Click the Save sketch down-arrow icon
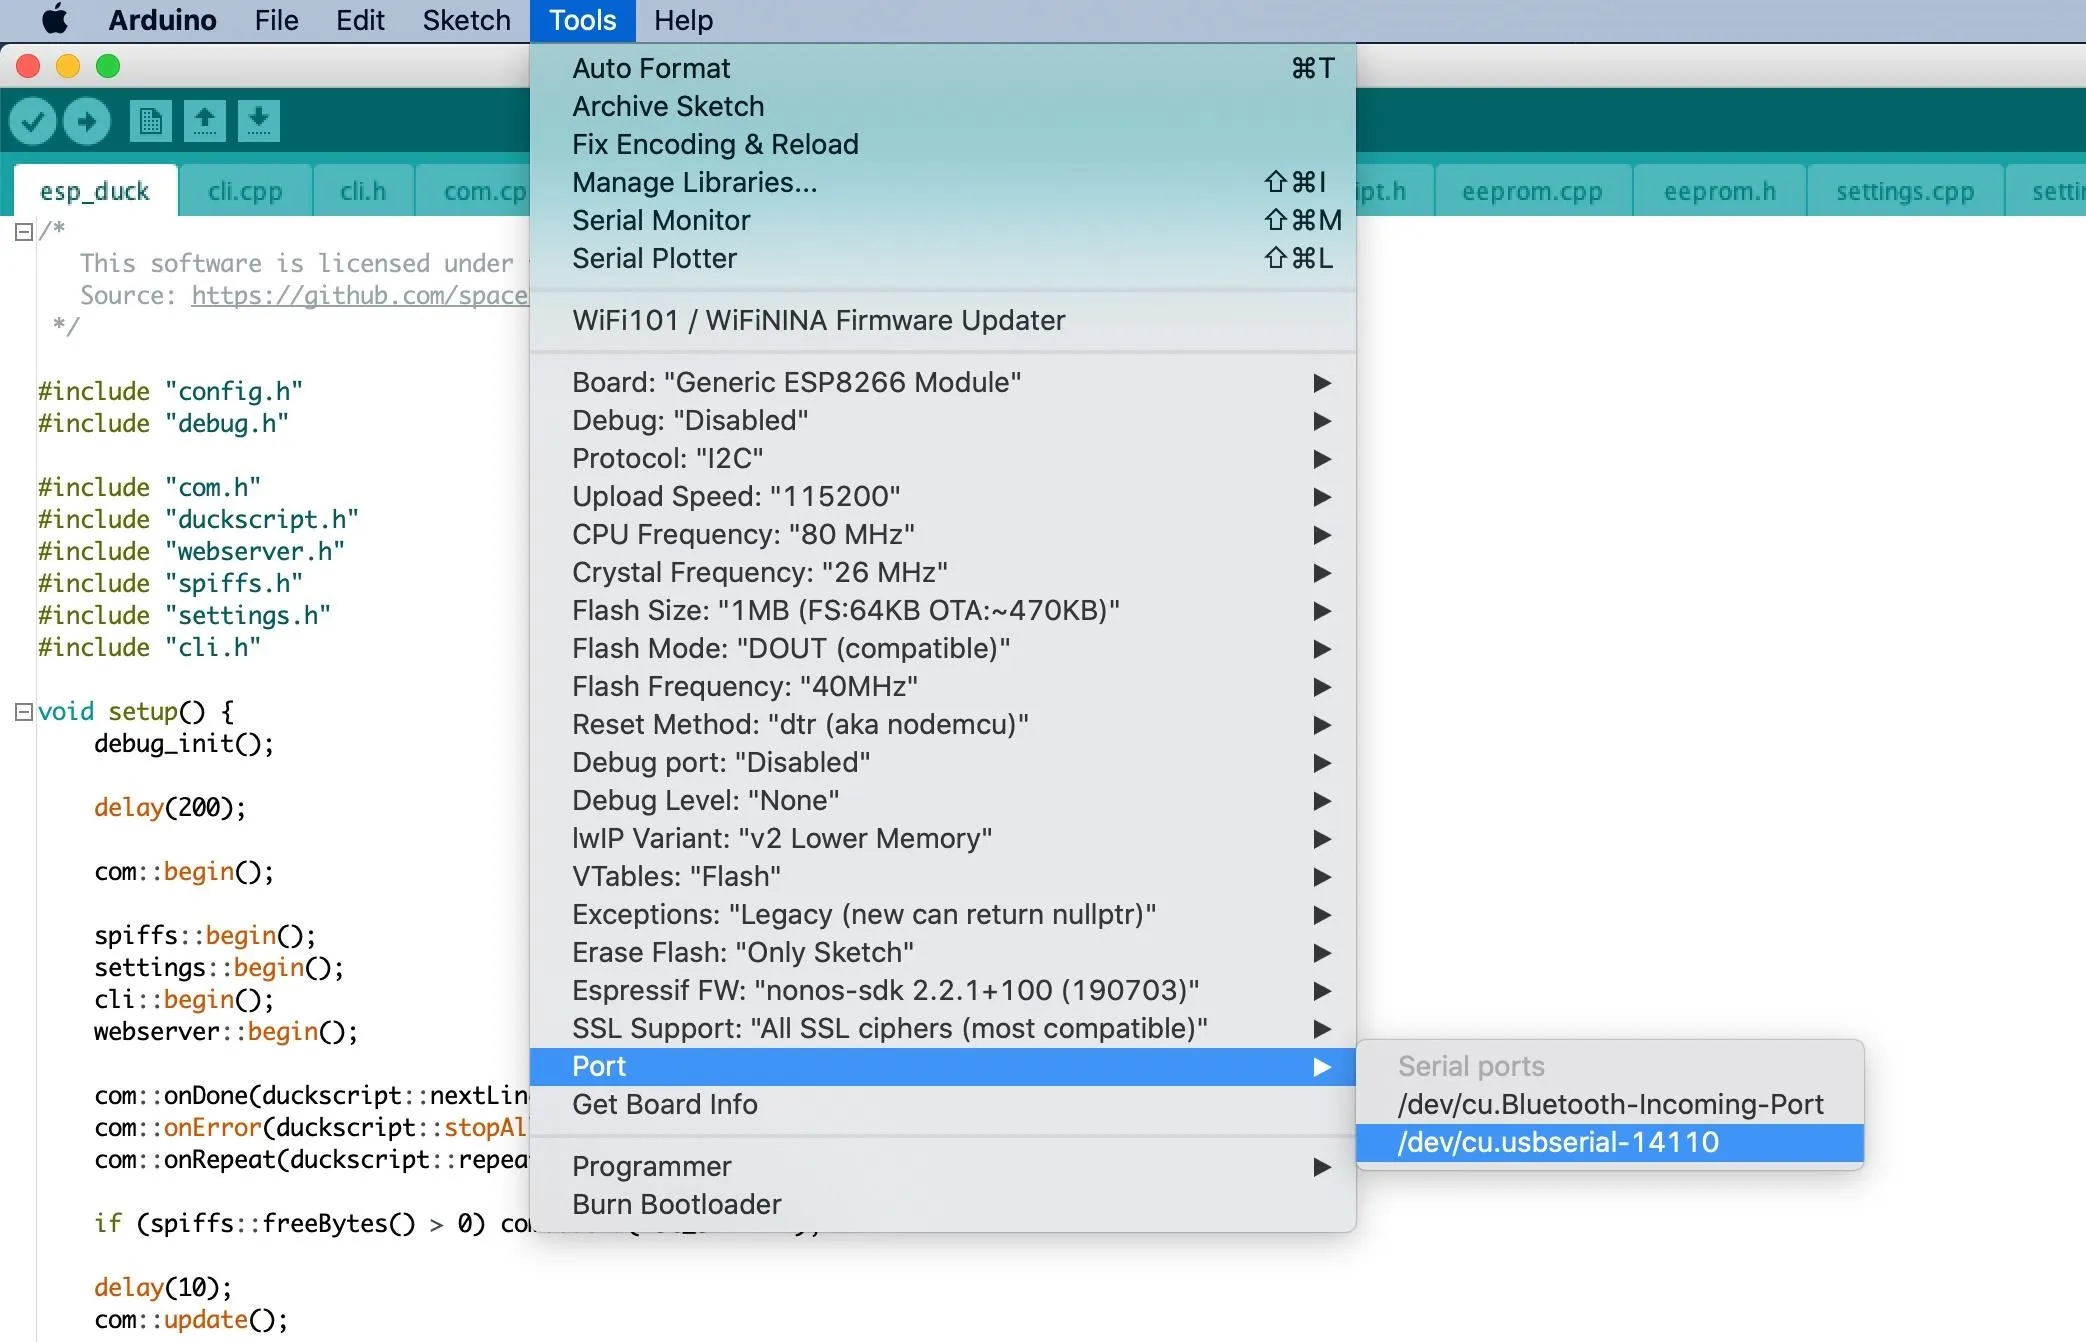This screenshot has width=2086, height=1342. [259, 121]
